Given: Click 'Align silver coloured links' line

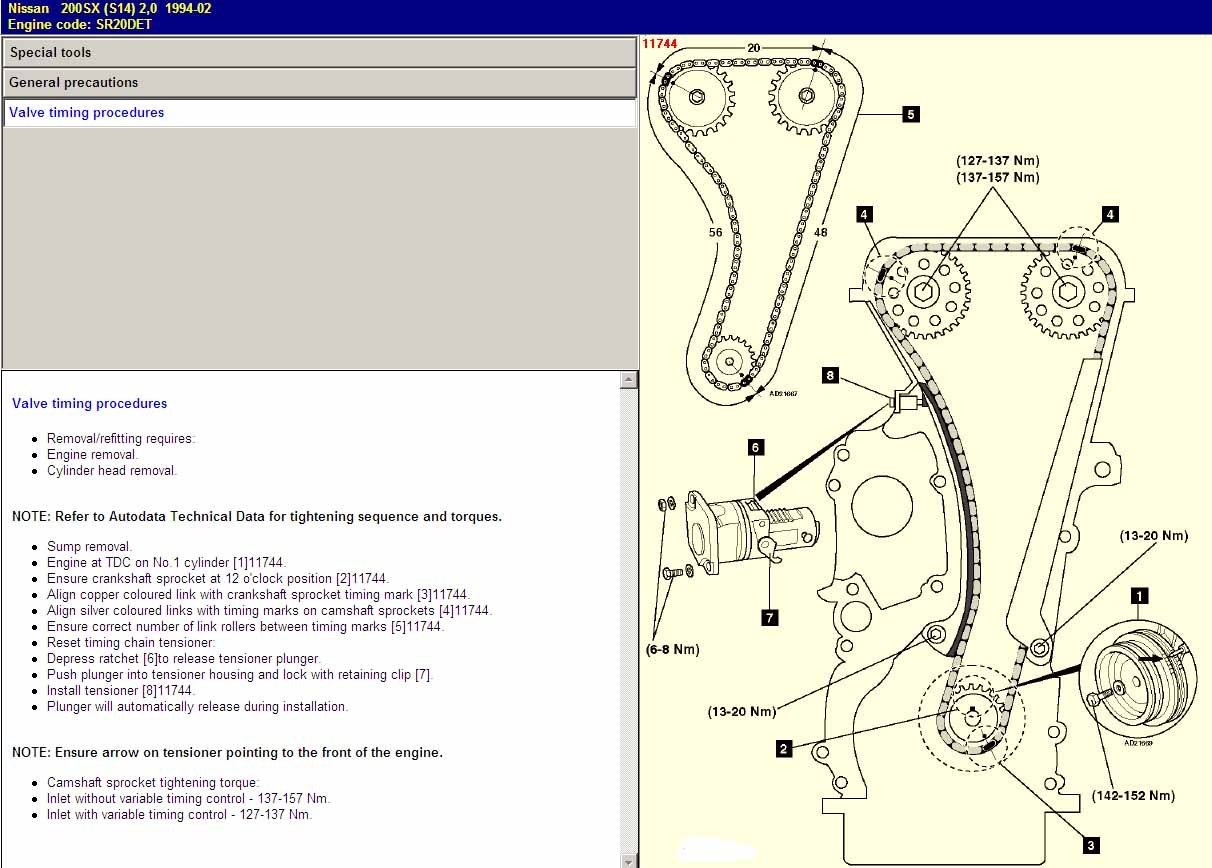Looking at the screenshot, I should (x=269, y=611).
